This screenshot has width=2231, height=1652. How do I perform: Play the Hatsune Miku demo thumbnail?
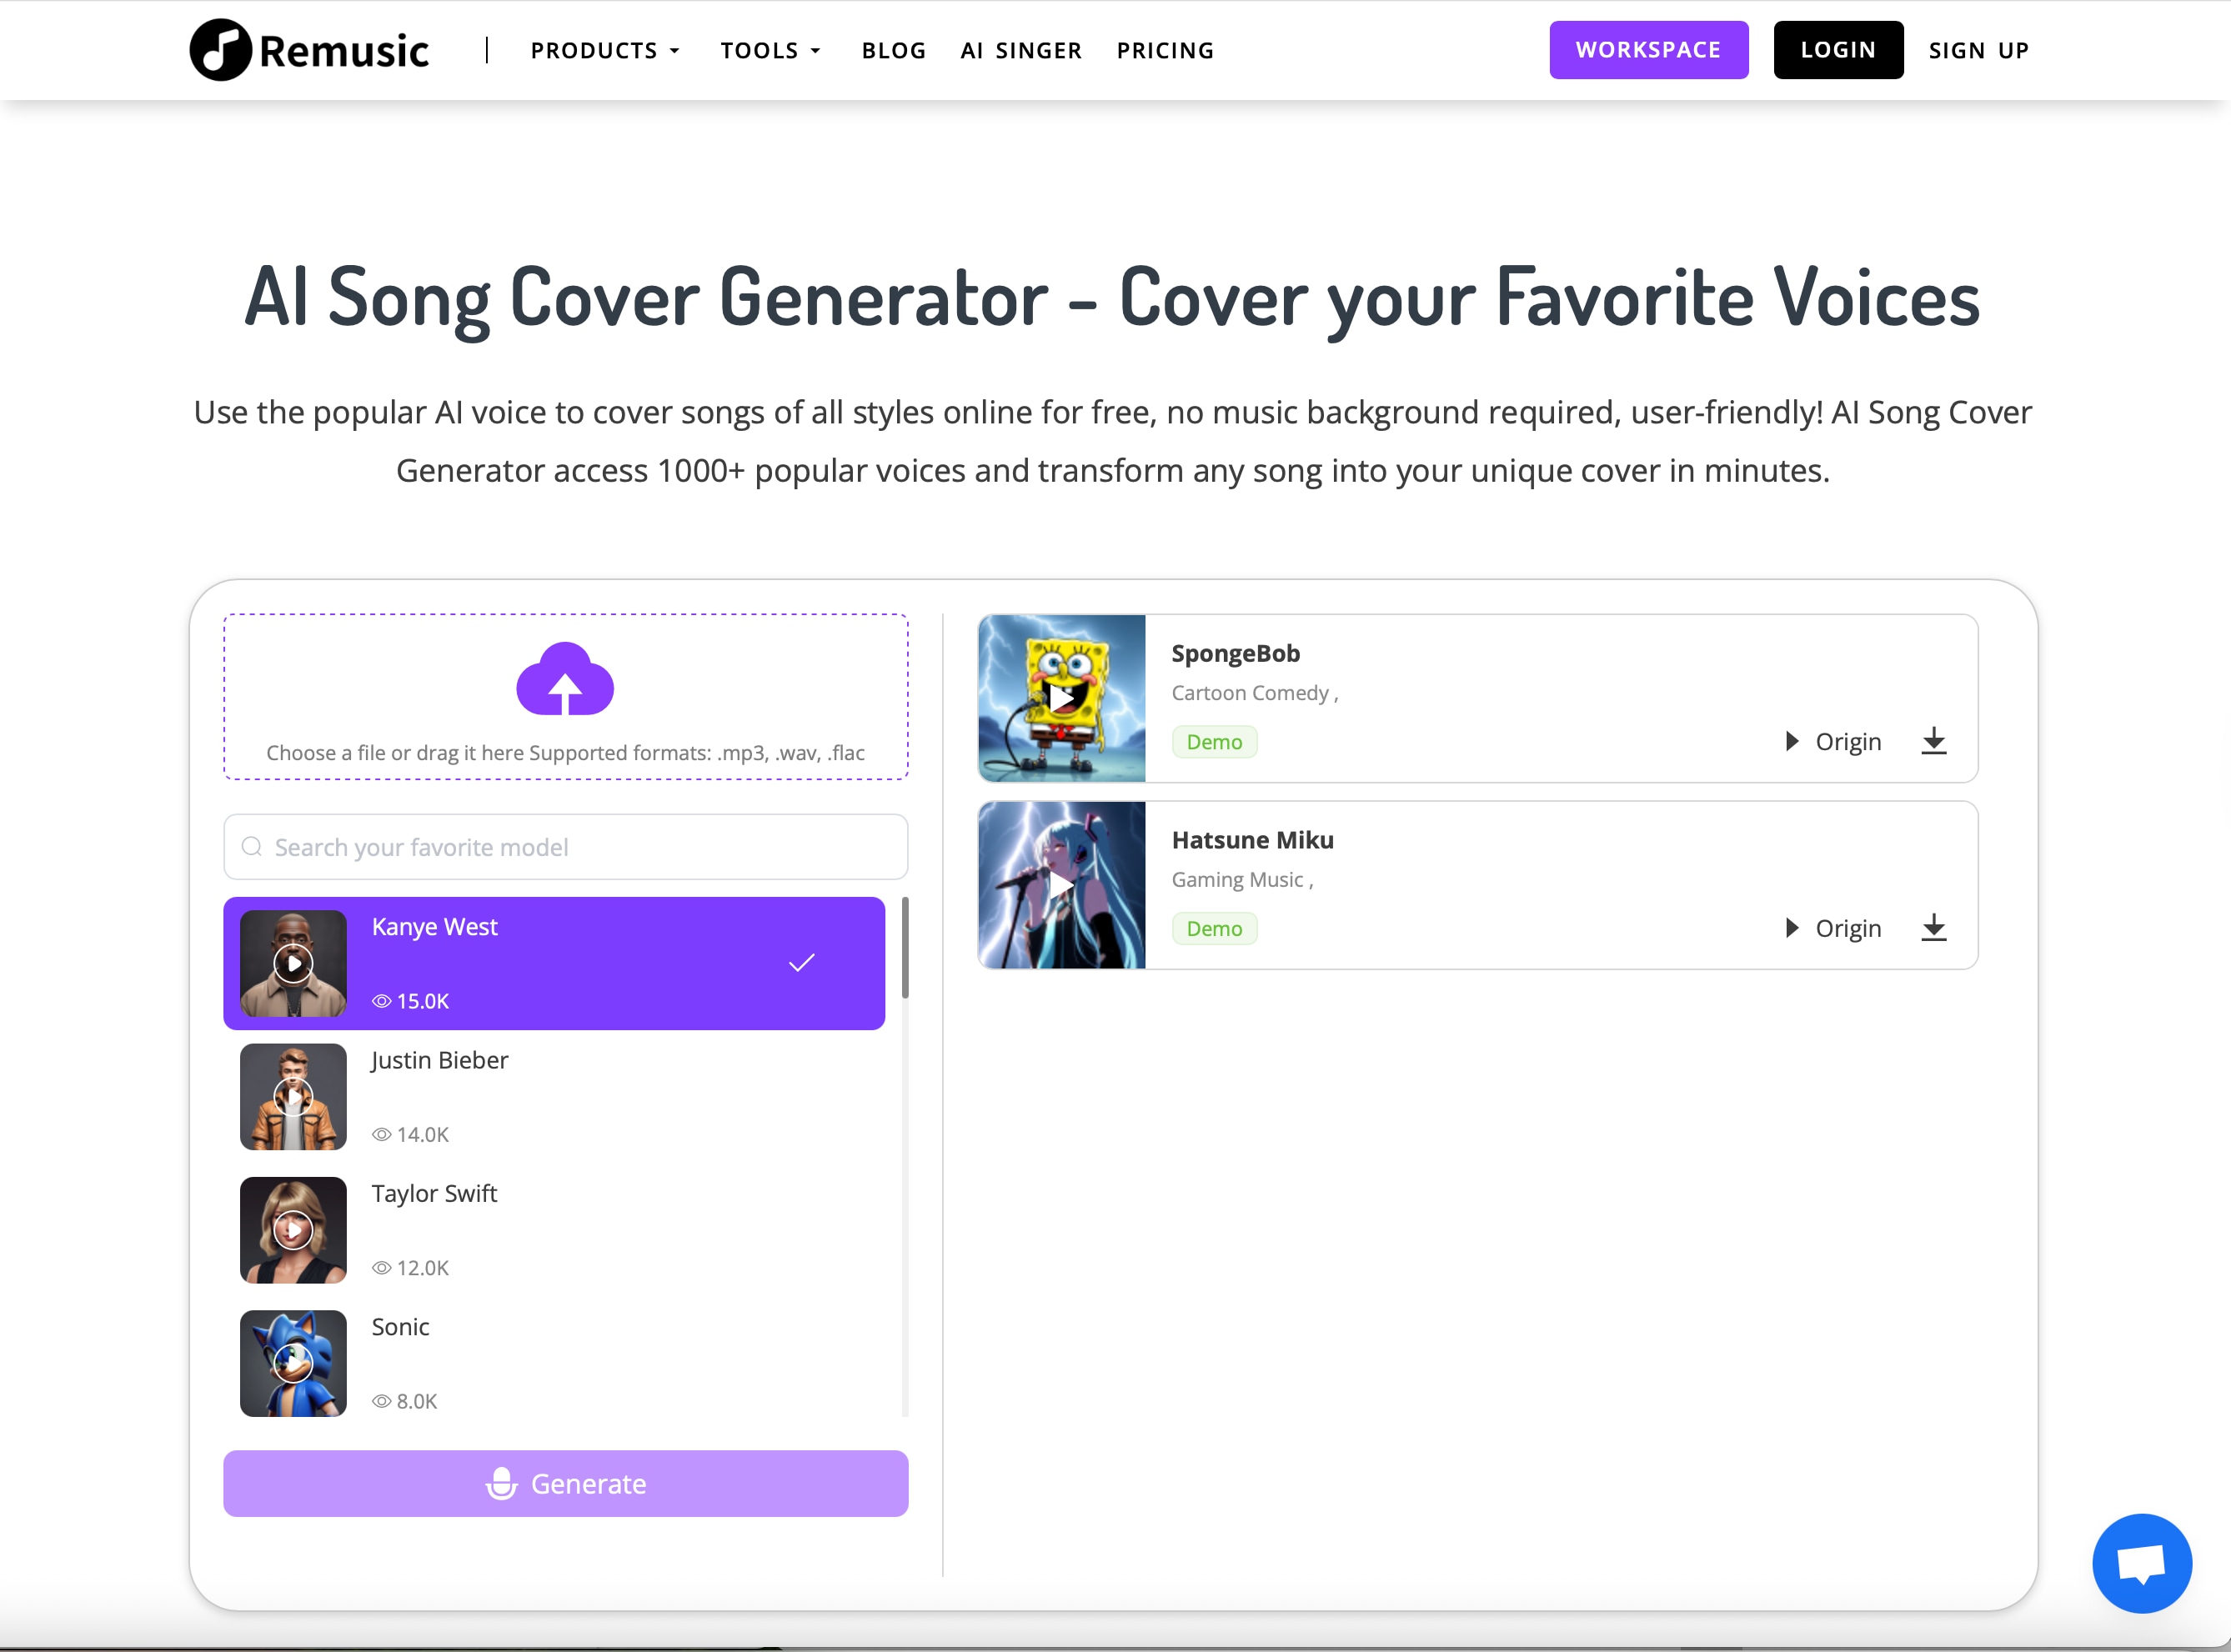(x=1061, y=885)
